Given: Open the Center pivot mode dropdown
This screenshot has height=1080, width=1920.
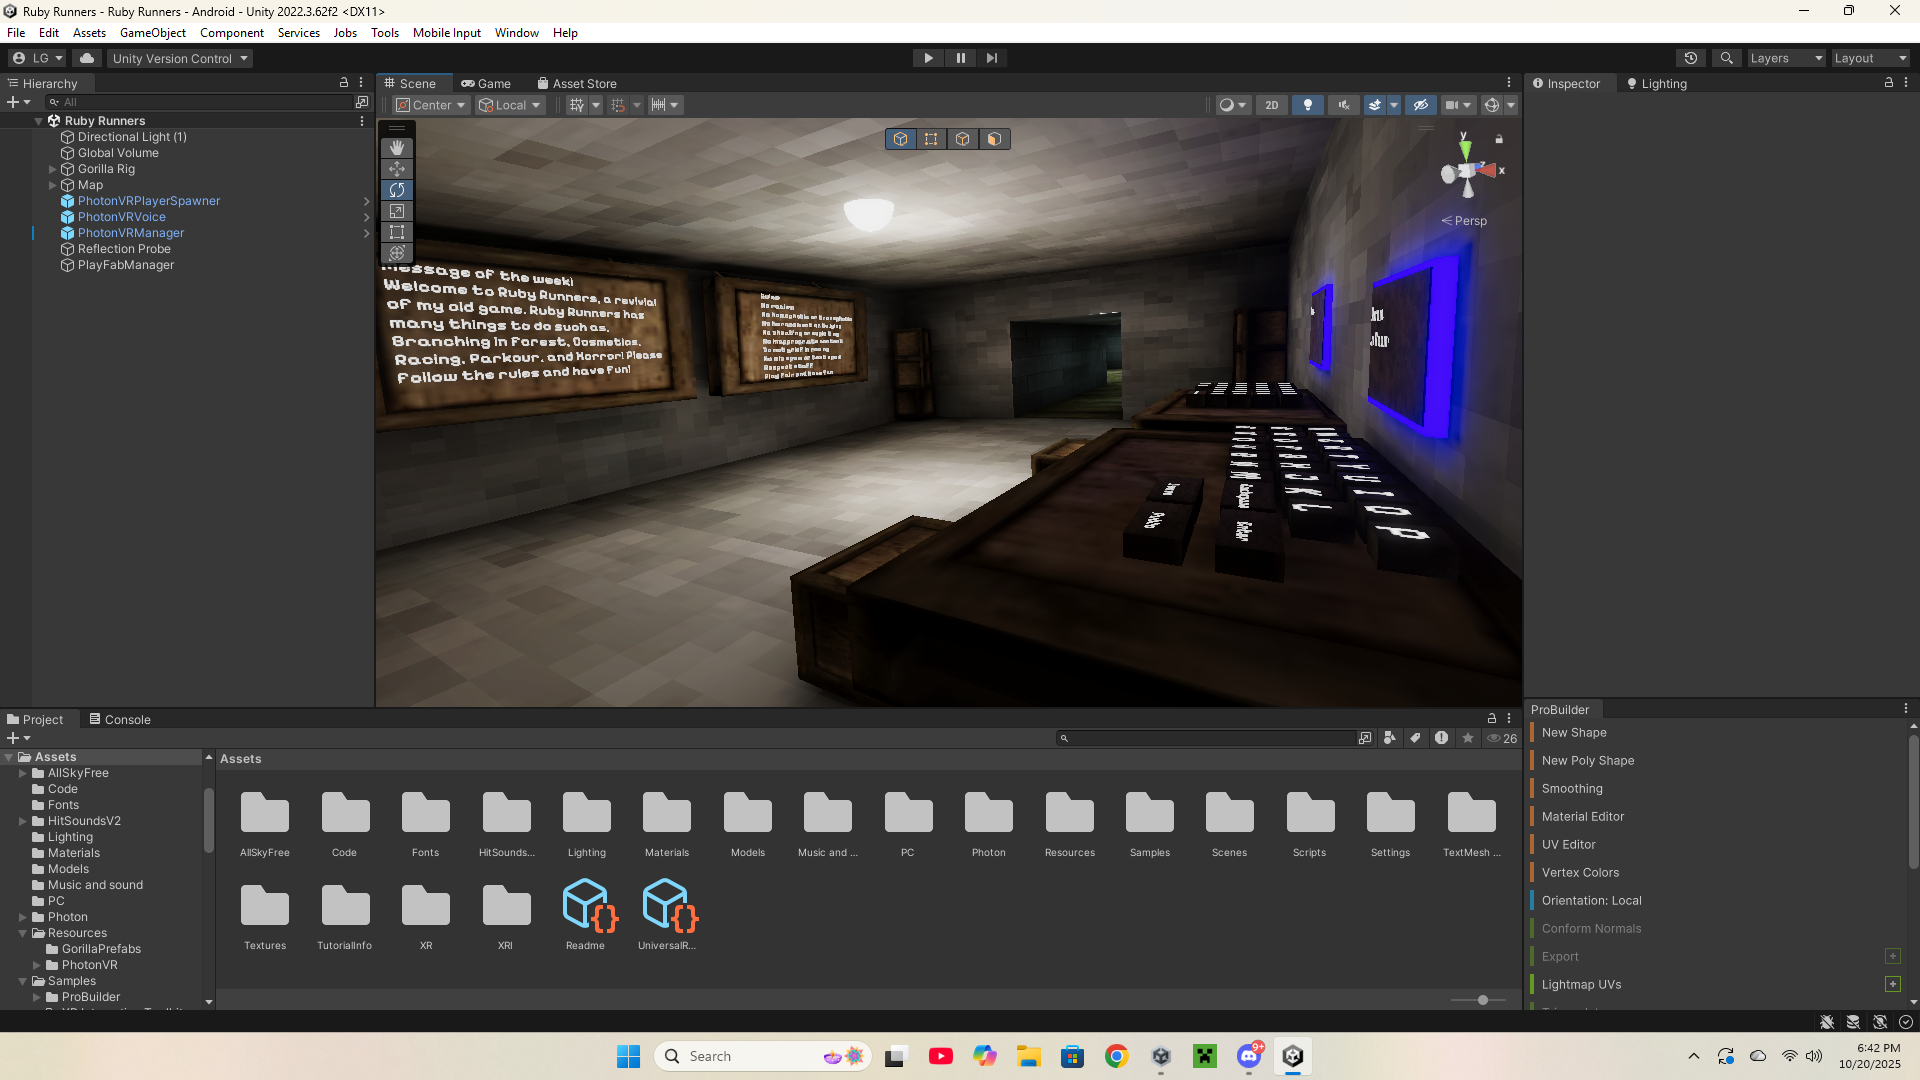Looking at the screenshot, I should pyautogui.click(x=431, y=105).
